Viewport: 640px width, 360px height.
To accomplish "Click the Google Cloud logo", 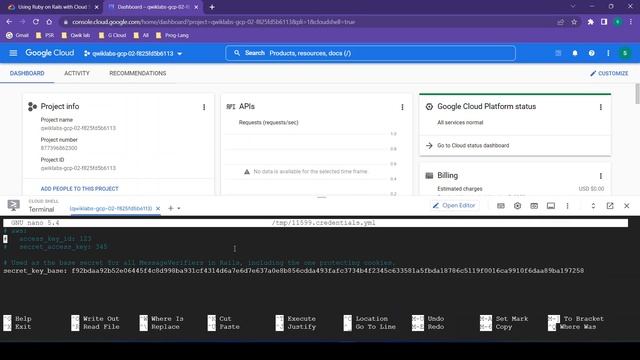I will [x=49, y=53].
